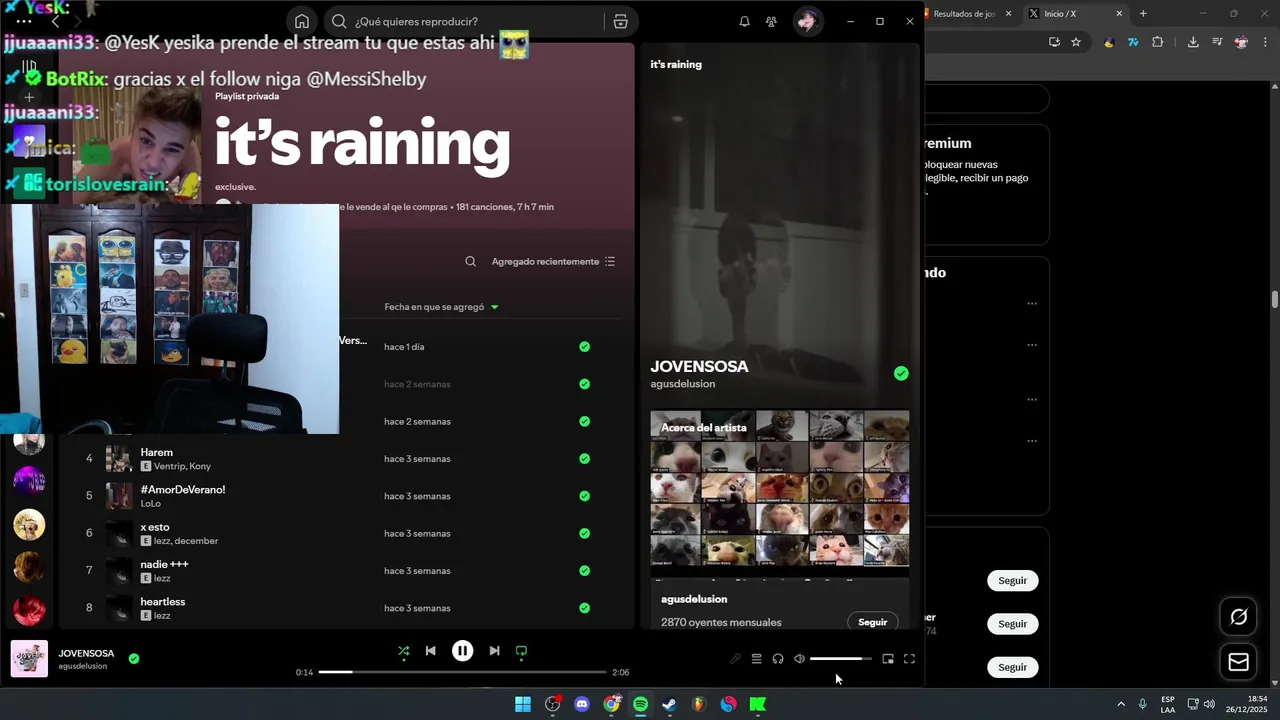Open FL Studio from the taskbar
Screen dimensions: 1280x720
pos(699,704)
